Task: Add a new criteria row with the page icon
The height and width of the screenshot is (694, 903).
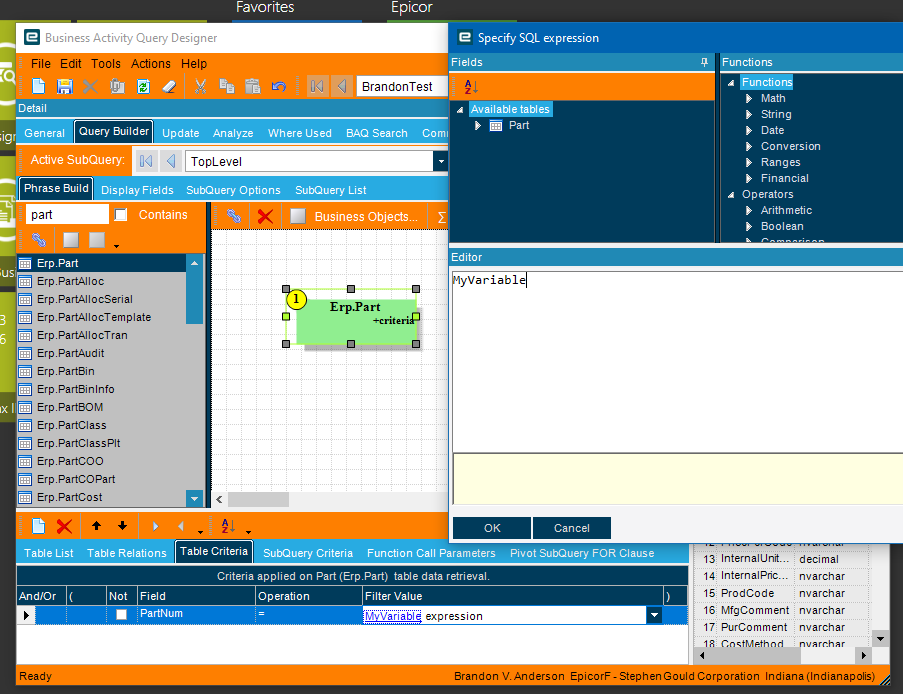Action: (39, 526)
